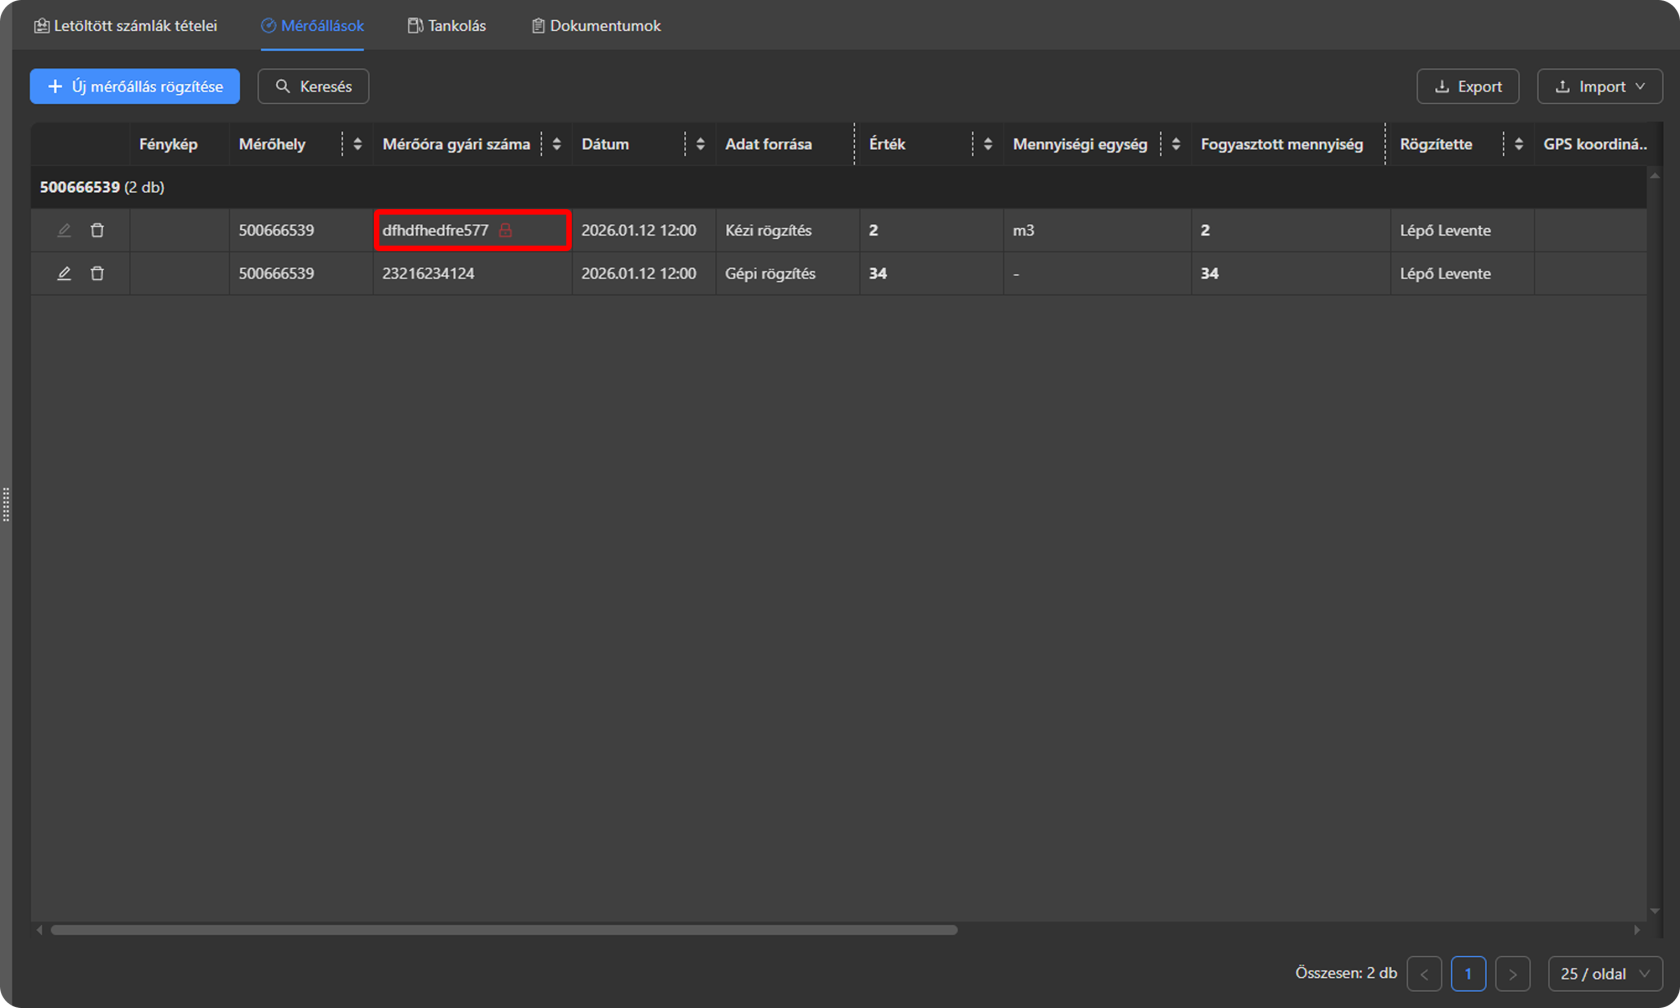This screenshot has width=1680, height=1008.
Task: Sort the Érték column
Action: pyautogui.click(x=987, y=144)
